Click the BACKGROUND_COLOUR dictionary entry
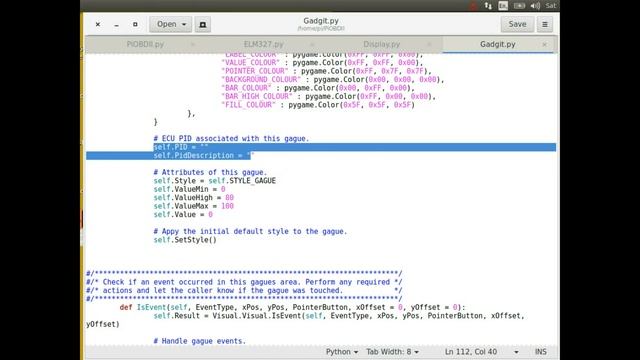The height and width of the screenshot is (360, 640). [333, 80]
